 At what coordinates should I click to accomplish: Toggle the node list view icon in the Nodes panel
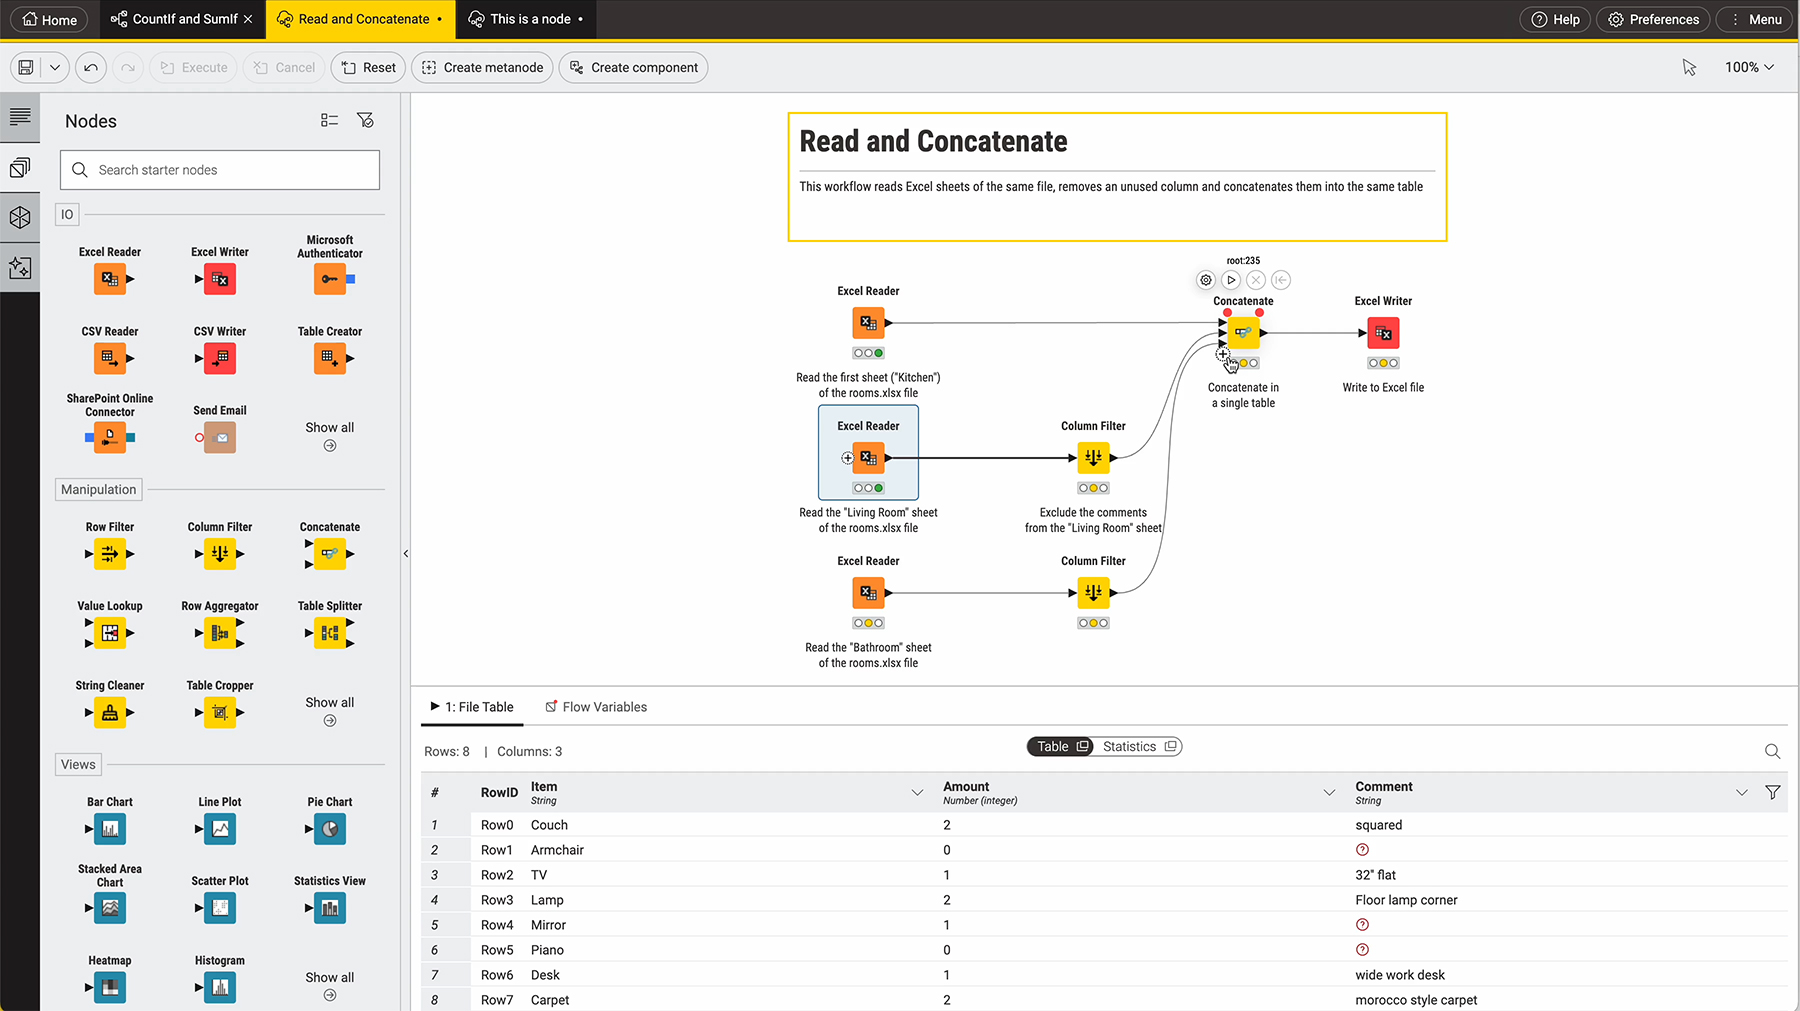tap(329, 120)
